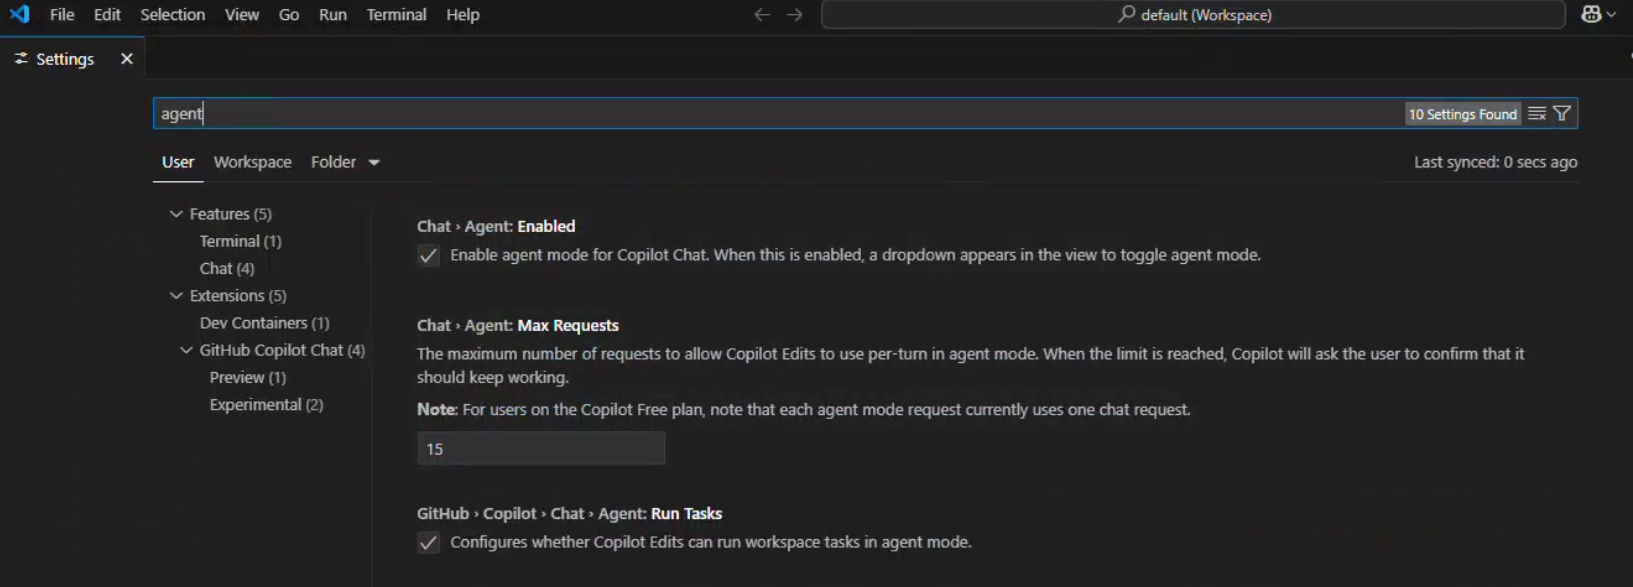Clear the settings search input
The height and width of the screenshot is (587, 1633).
pyautogui.click(x=1537, y=113)
